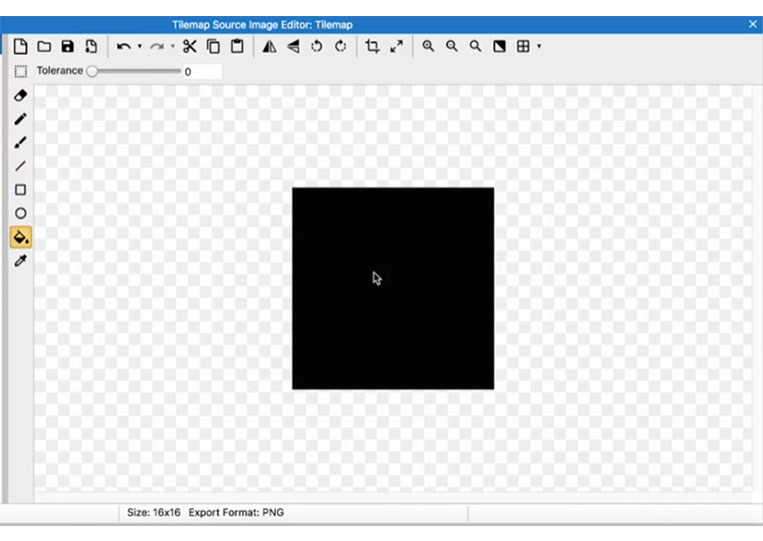Select the Line tool
This screenshot has height=541, width=763.
(20, 166)
